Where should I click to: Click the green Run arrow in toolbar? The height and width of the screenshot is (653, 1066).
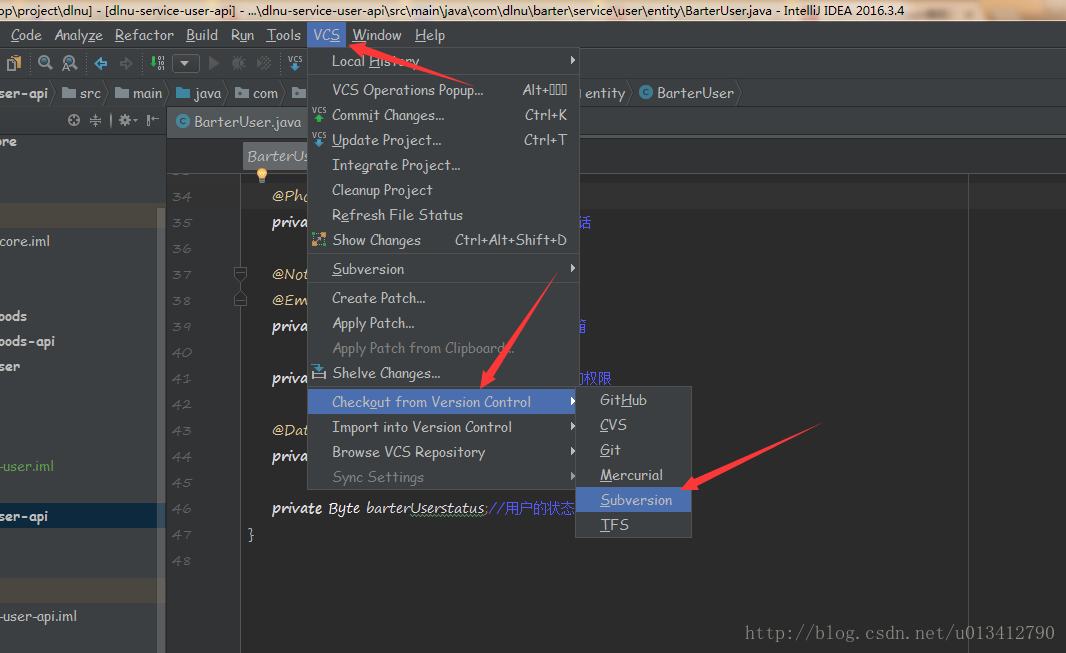pyautogui.click(x=212, y=62)
